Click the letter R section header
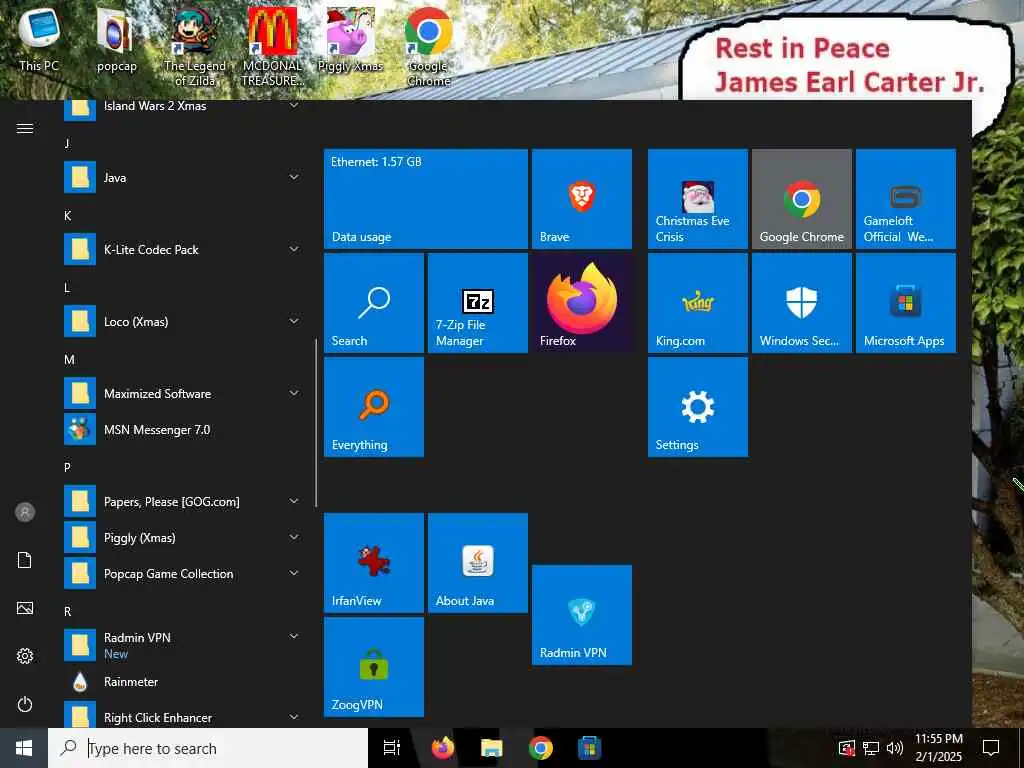 [67, 611]
